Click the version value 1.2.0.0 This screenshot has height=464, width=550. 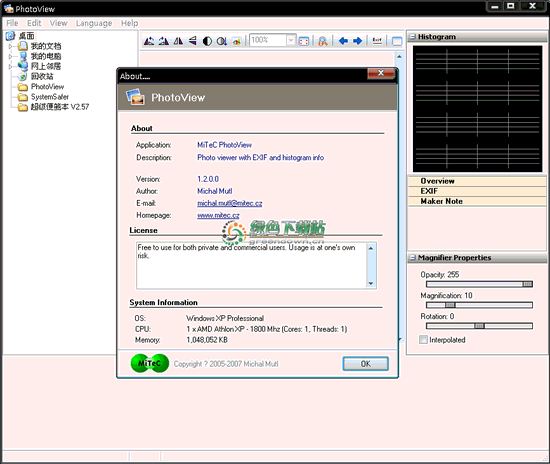(208, 179)
